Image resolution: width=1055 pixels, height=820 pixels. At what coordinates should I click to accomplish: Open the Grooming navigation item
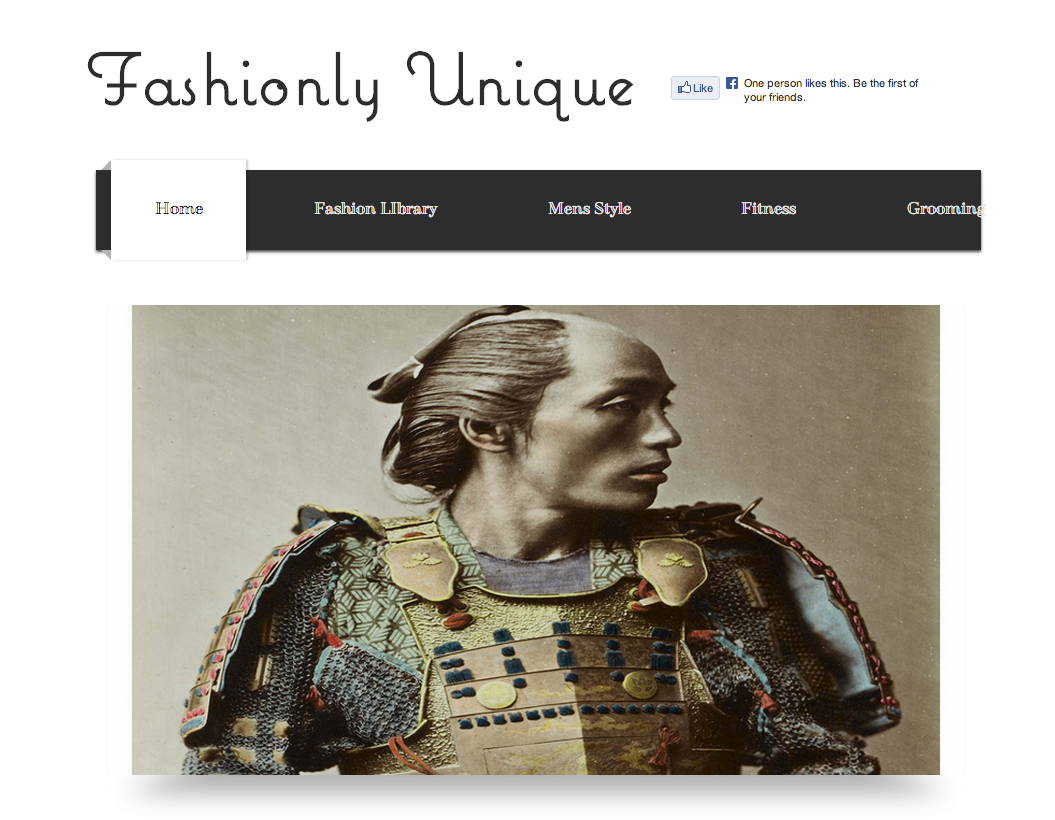pyautogui.click(x=944, y=209)
